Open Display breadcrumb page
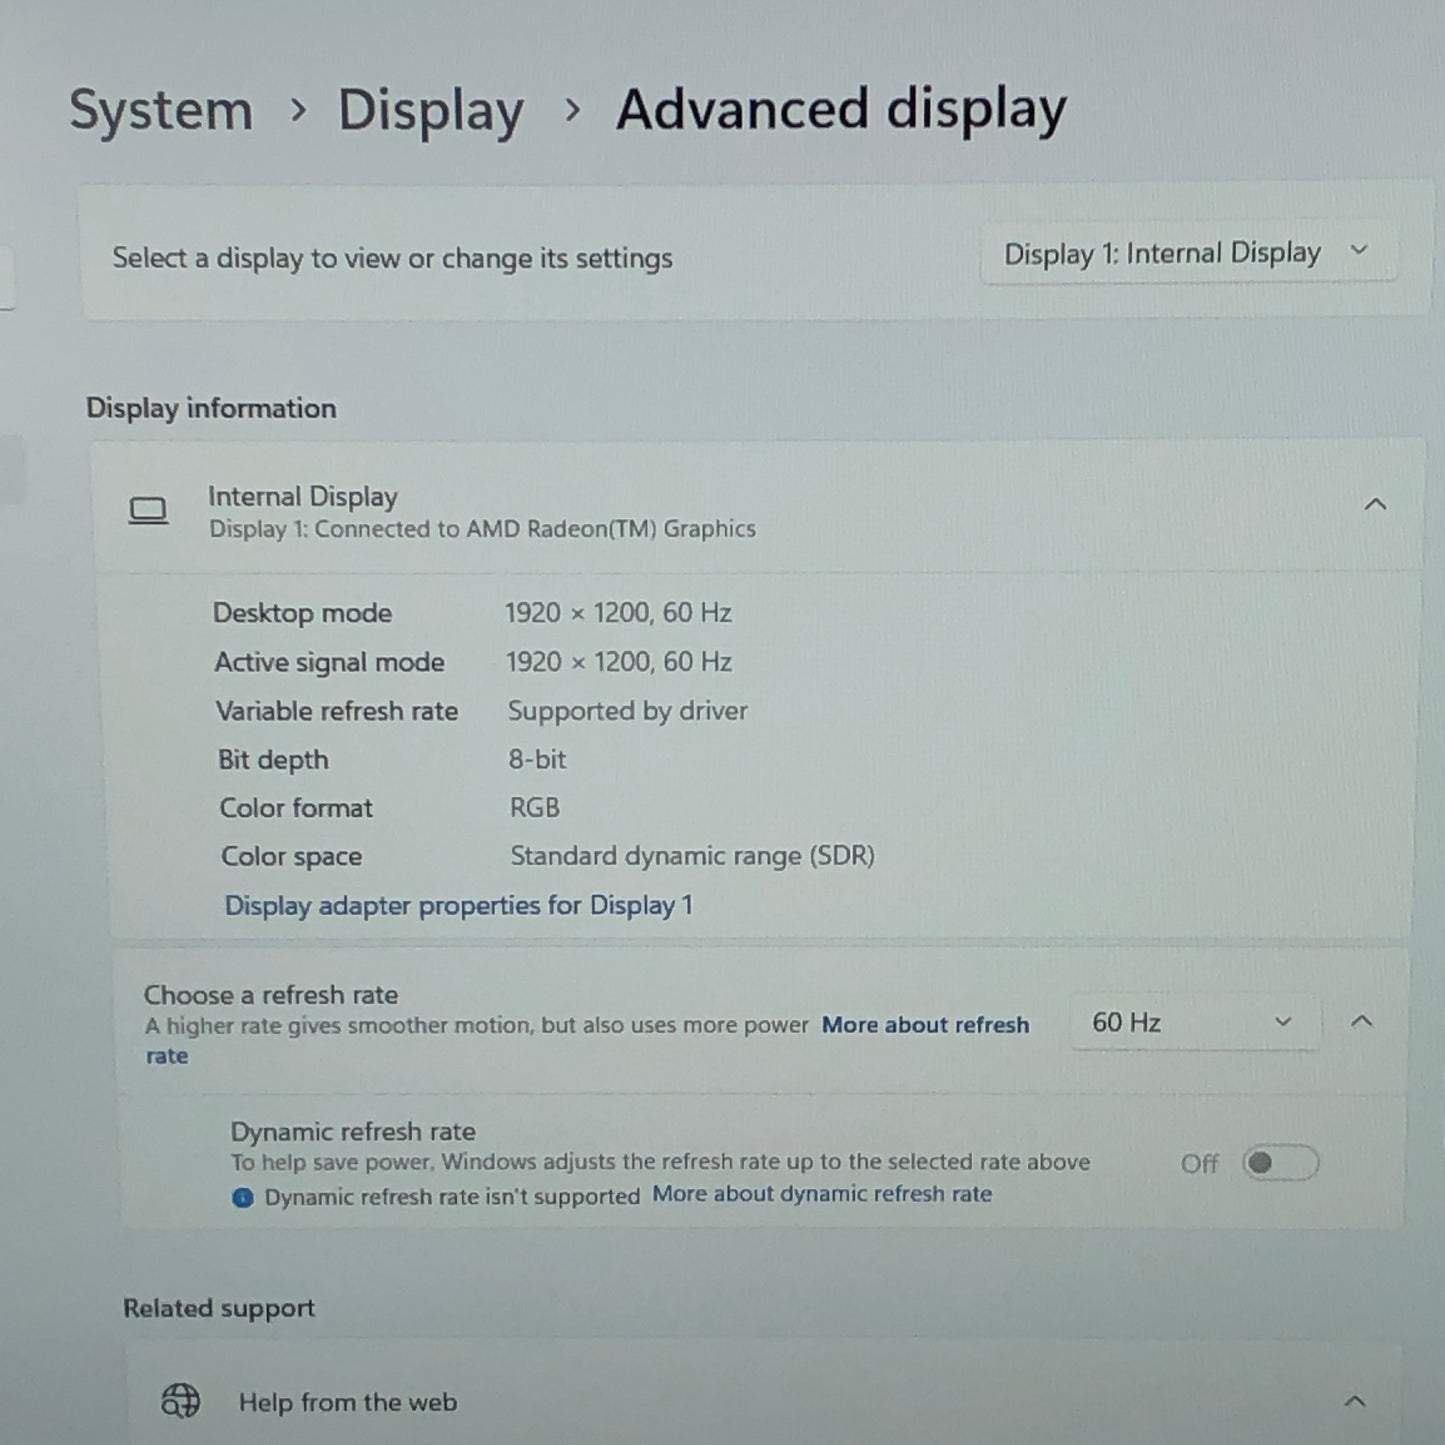This screenshot has width=1445, height=1445. 430,111
